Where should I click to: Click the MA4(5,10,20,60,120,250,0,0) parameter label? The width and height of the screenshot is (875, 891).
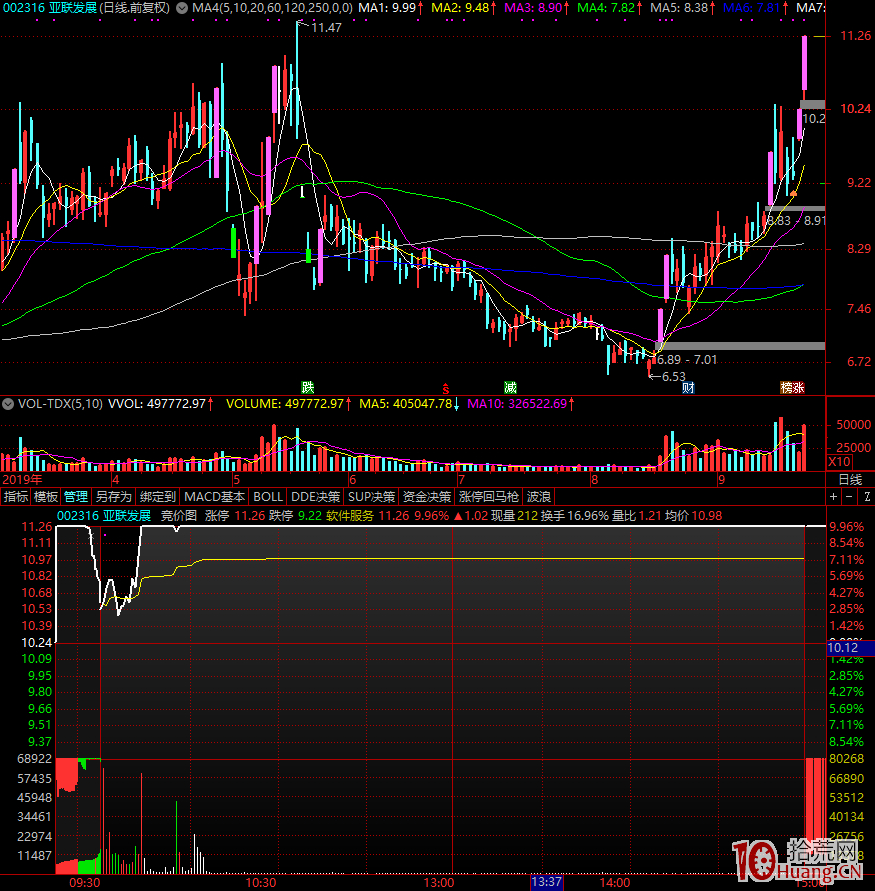click(272, 8)
